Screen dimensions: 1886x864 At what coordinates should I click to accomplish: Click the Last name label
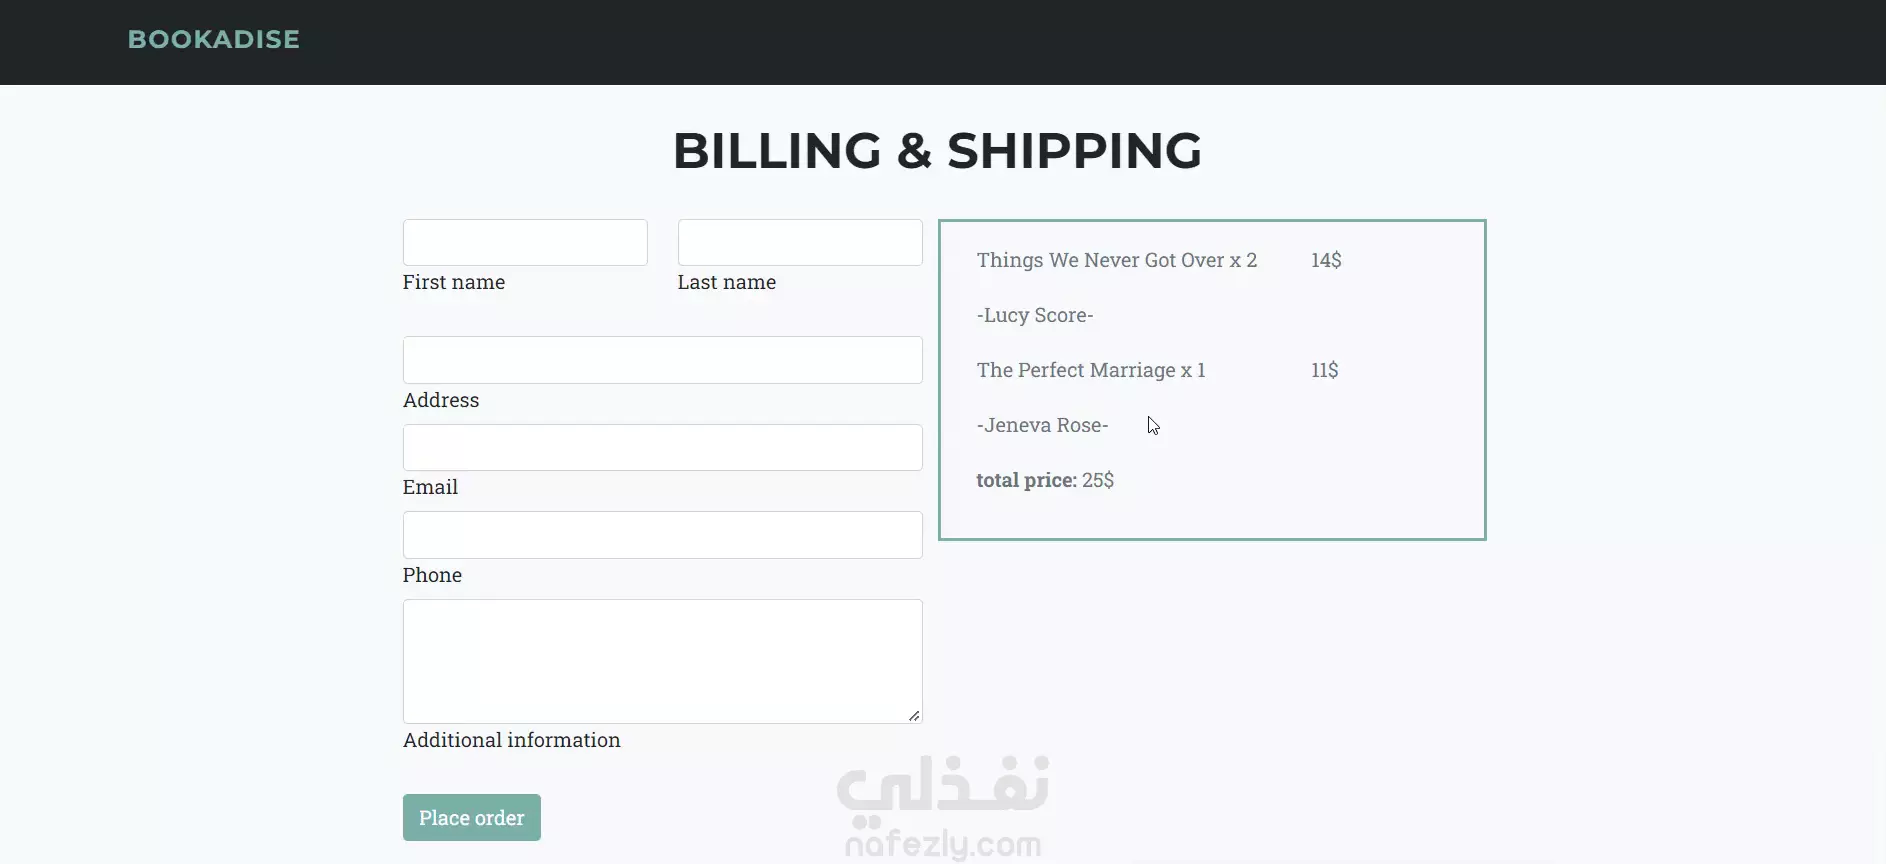pos(727,282)
